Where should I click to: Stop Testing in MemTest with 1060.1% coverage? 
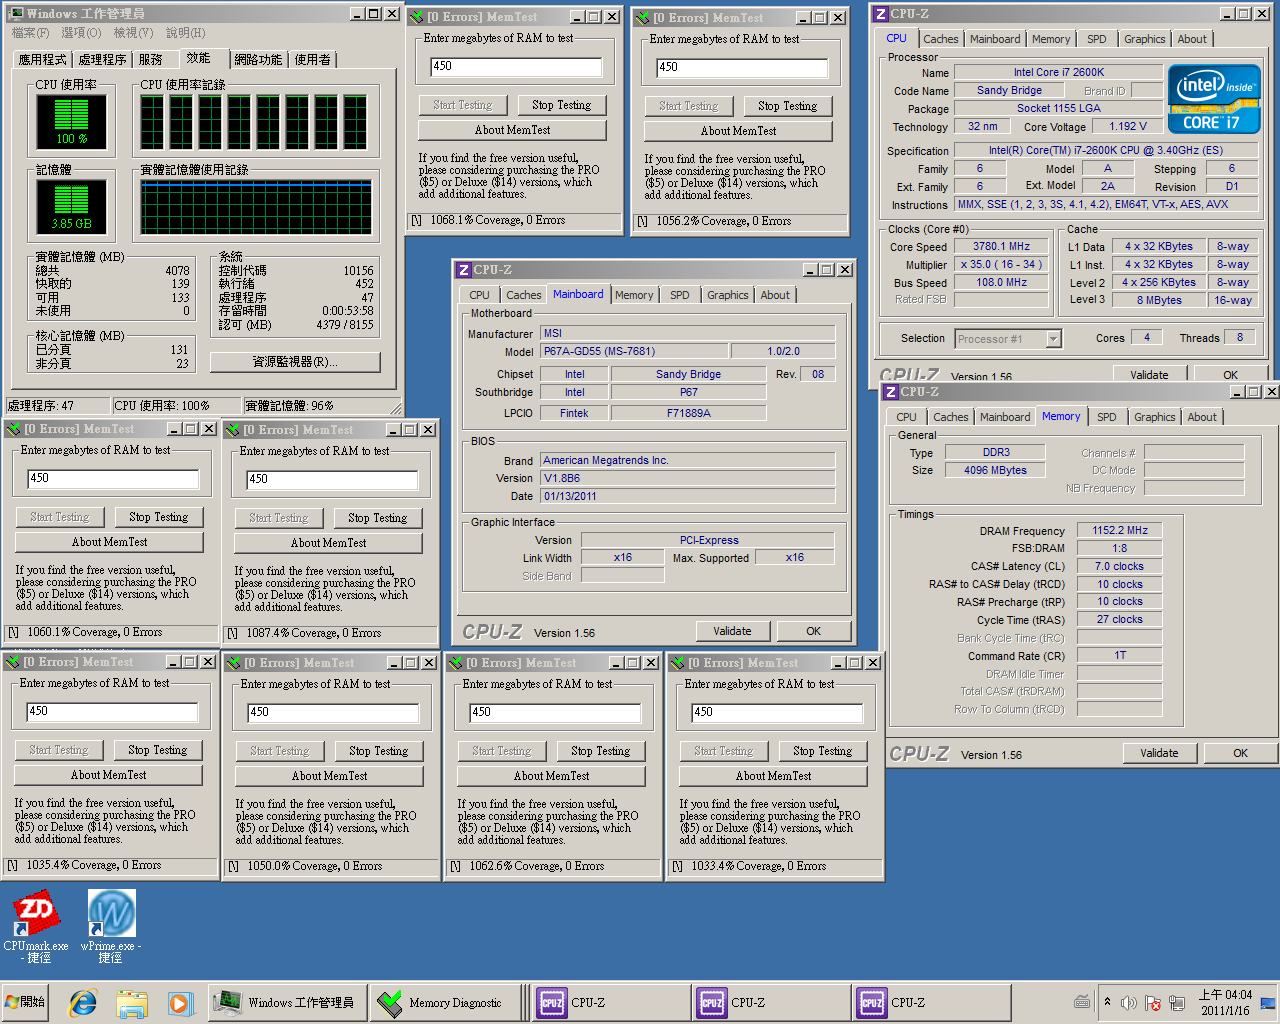(159, 517)
